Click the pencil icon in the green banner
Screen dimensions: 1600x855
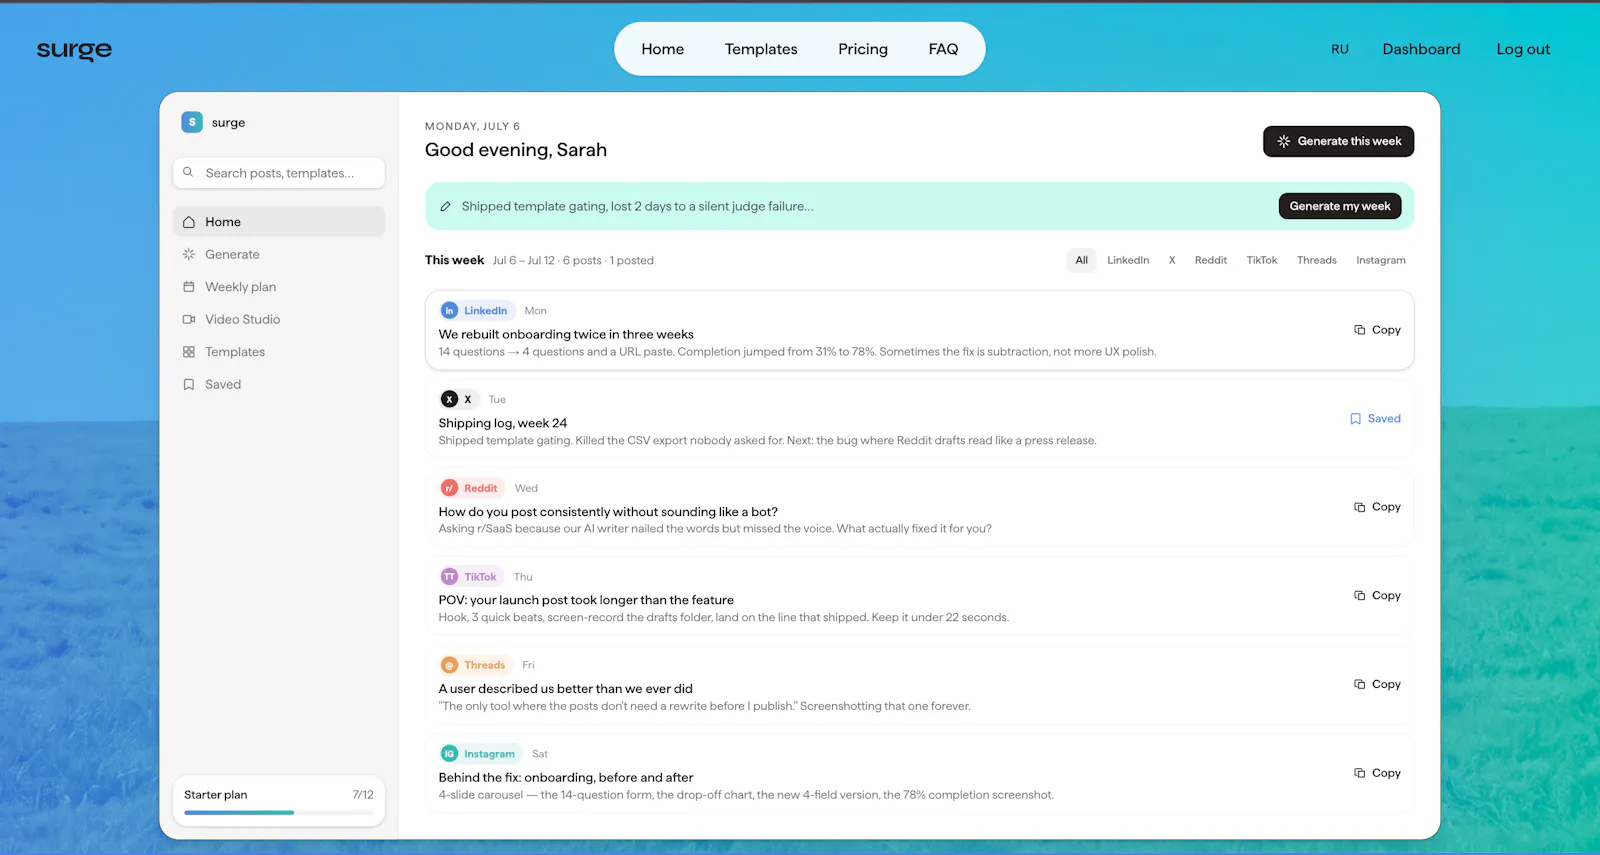coord(445,207)
